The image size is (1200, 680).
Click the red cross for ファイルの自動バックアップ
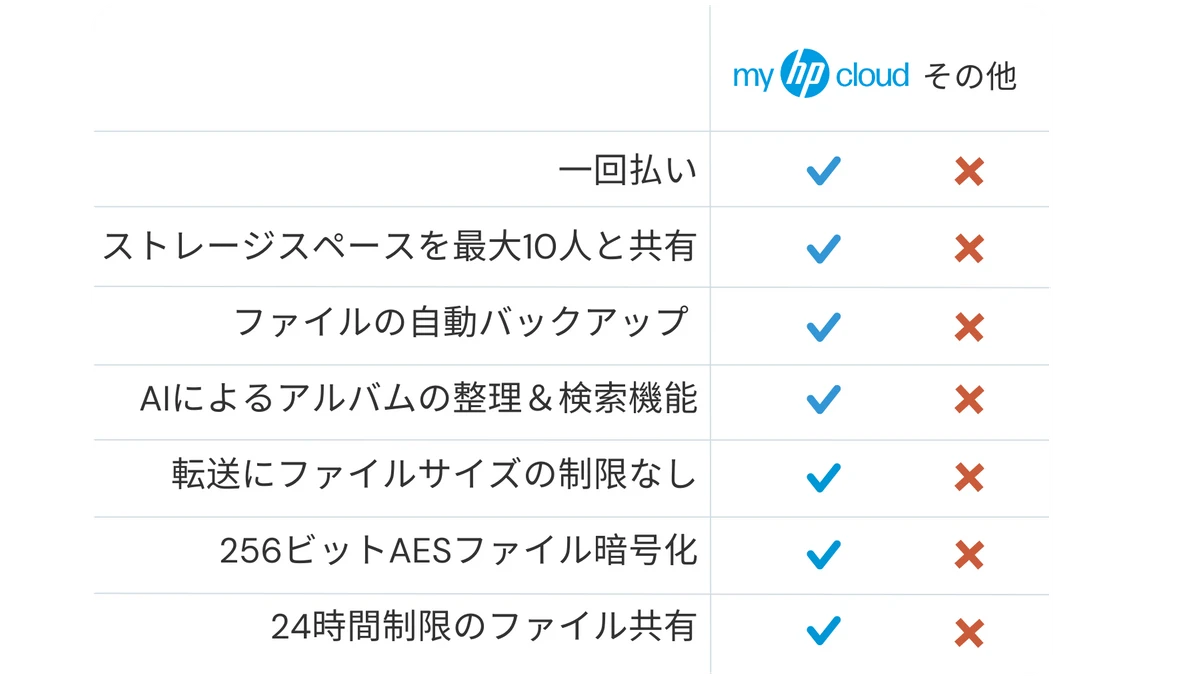[969, 326]
